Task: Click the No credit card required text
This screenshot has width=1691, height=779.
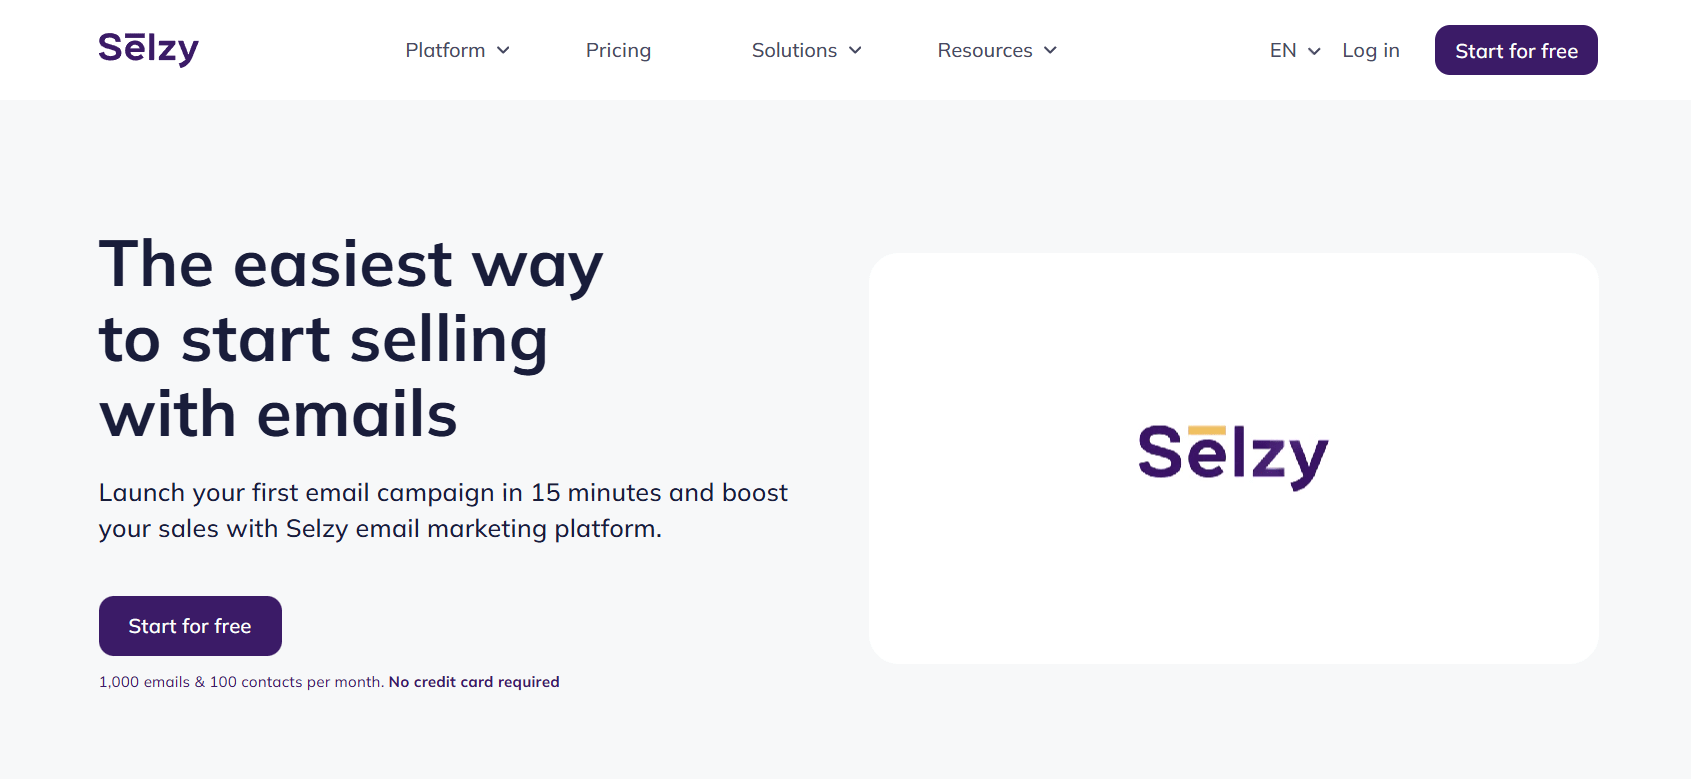Action: tap(473, 681)
